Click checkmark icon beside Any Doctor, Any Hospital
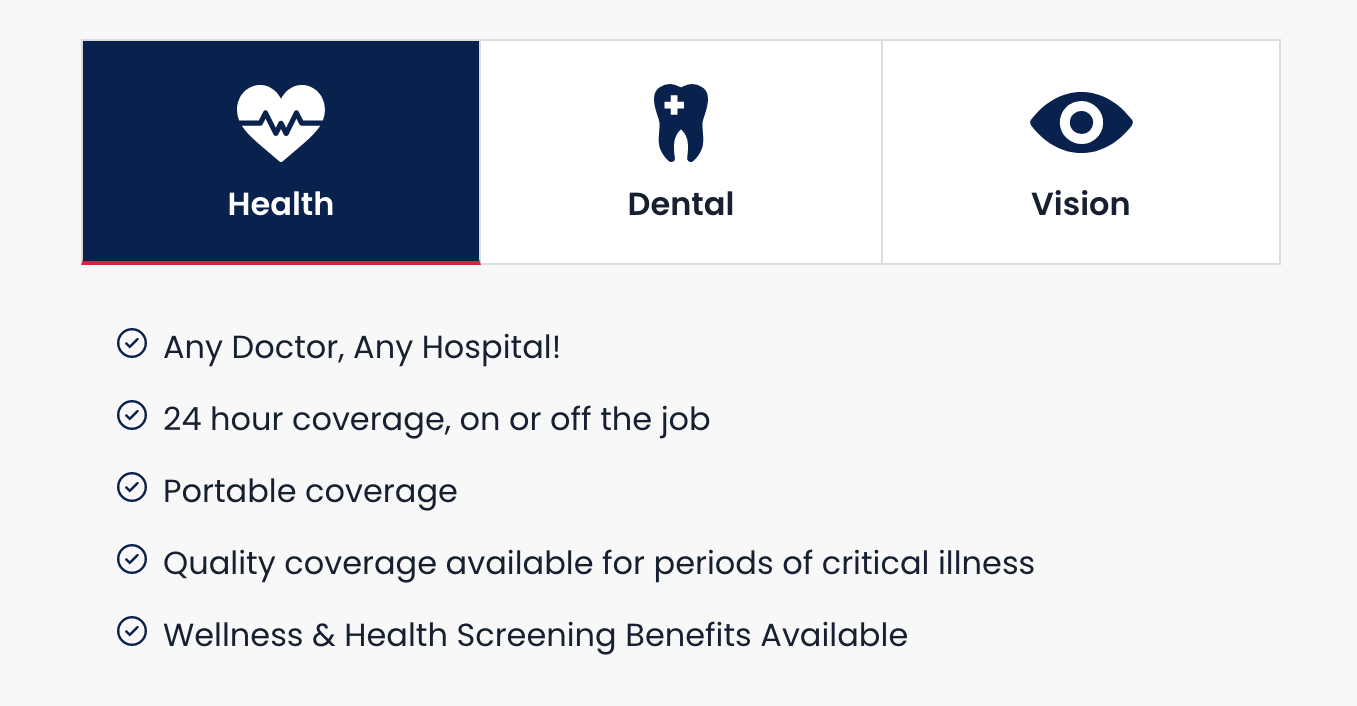Image resolution: width=1357 pixels, height=706 pixels. (x=132, y=344)
